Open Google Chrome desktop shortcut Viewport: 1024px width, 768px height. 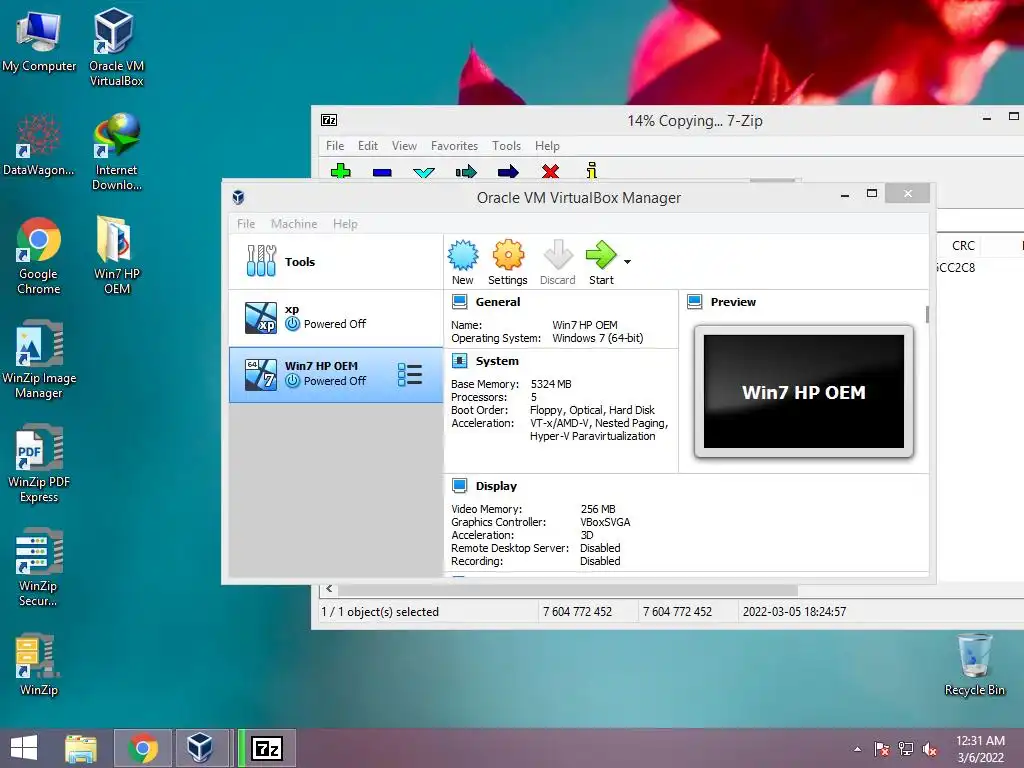pyautogui.click(x=39, y=256)
